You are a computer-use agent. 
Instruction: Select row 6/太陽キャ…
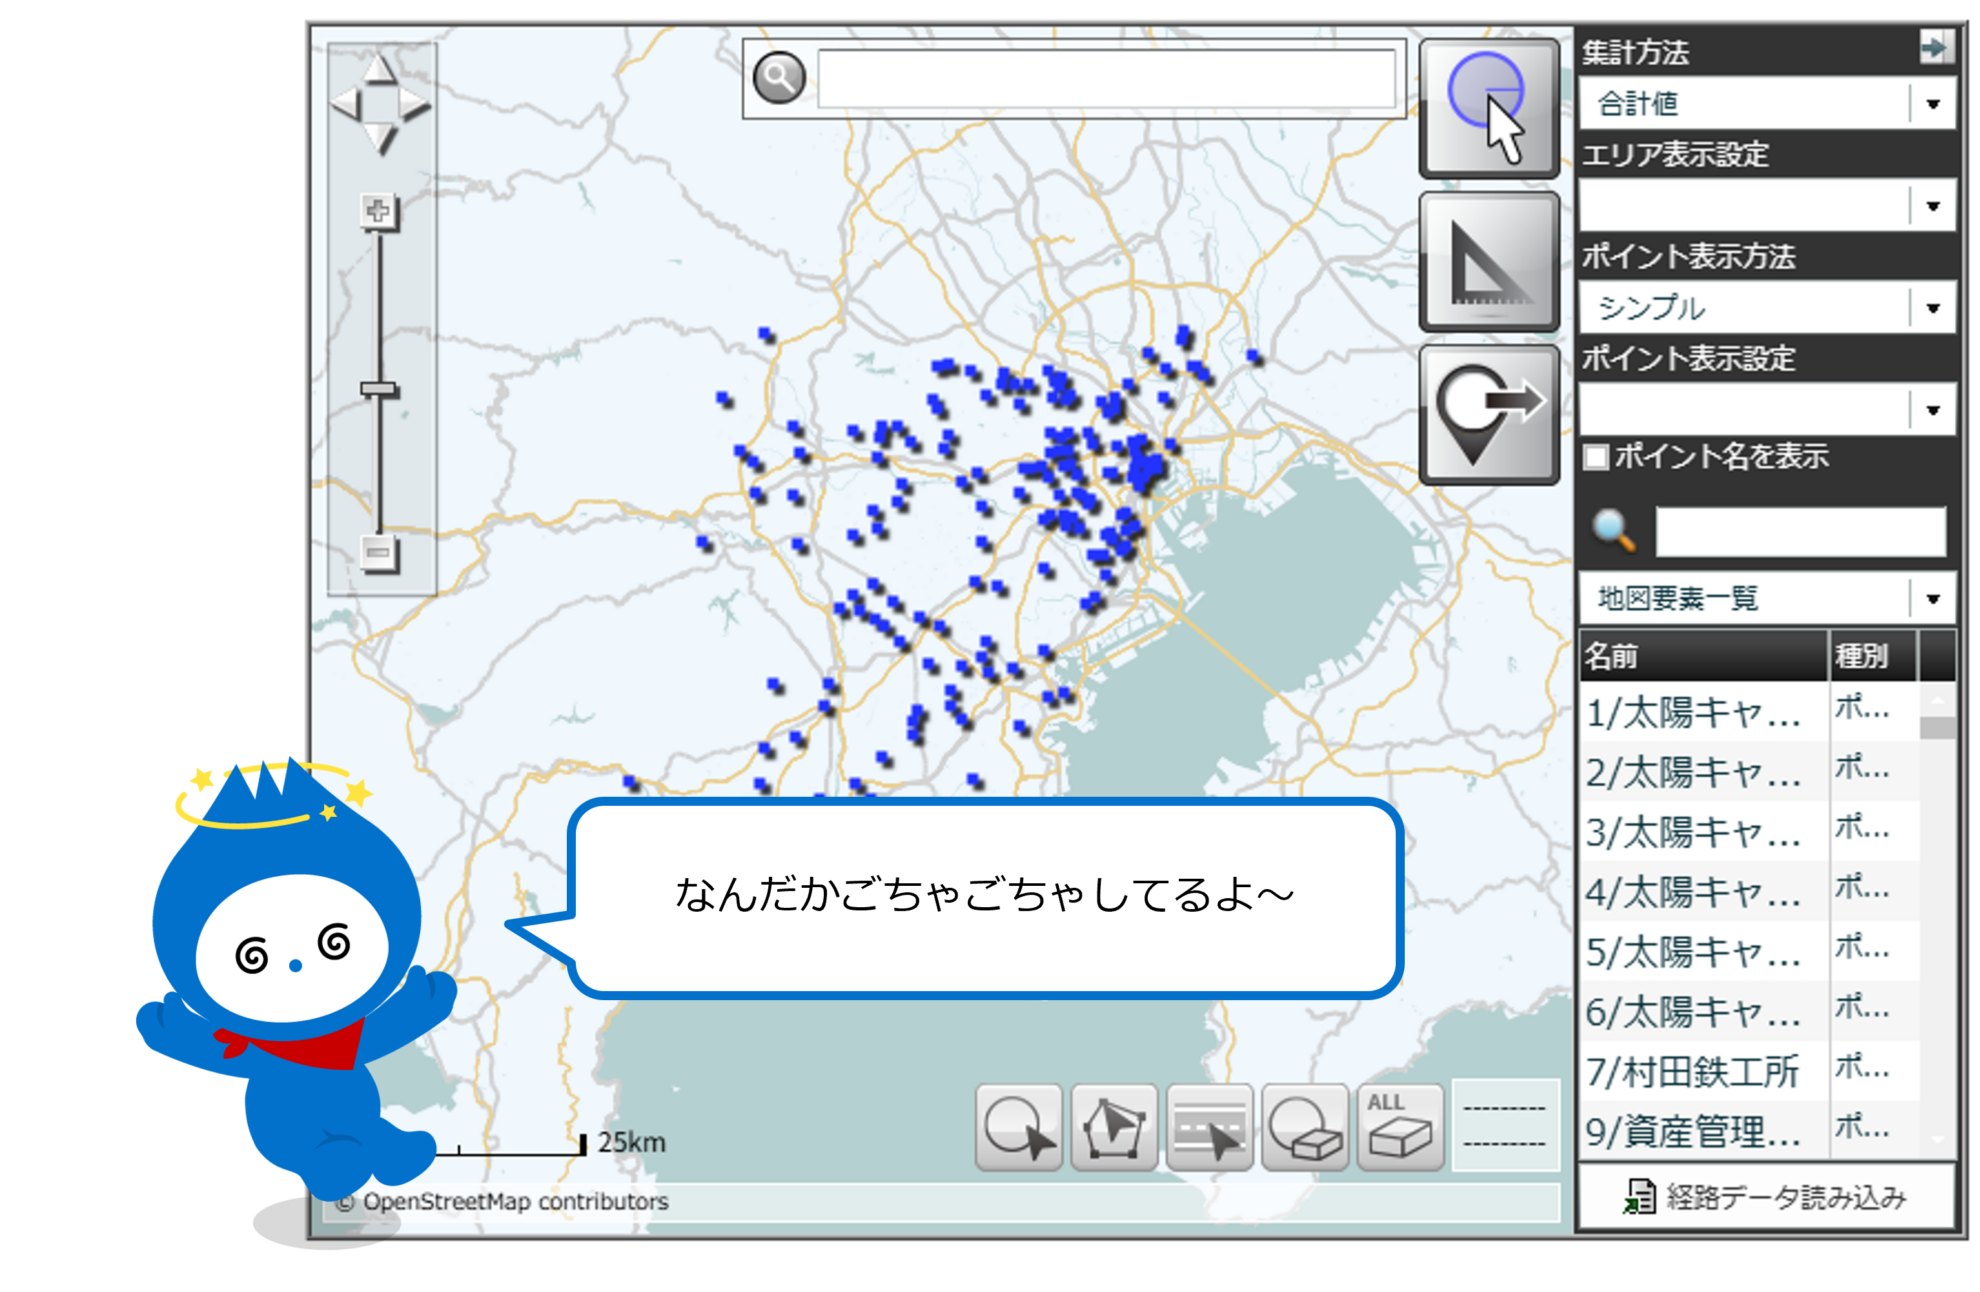1749,1011
